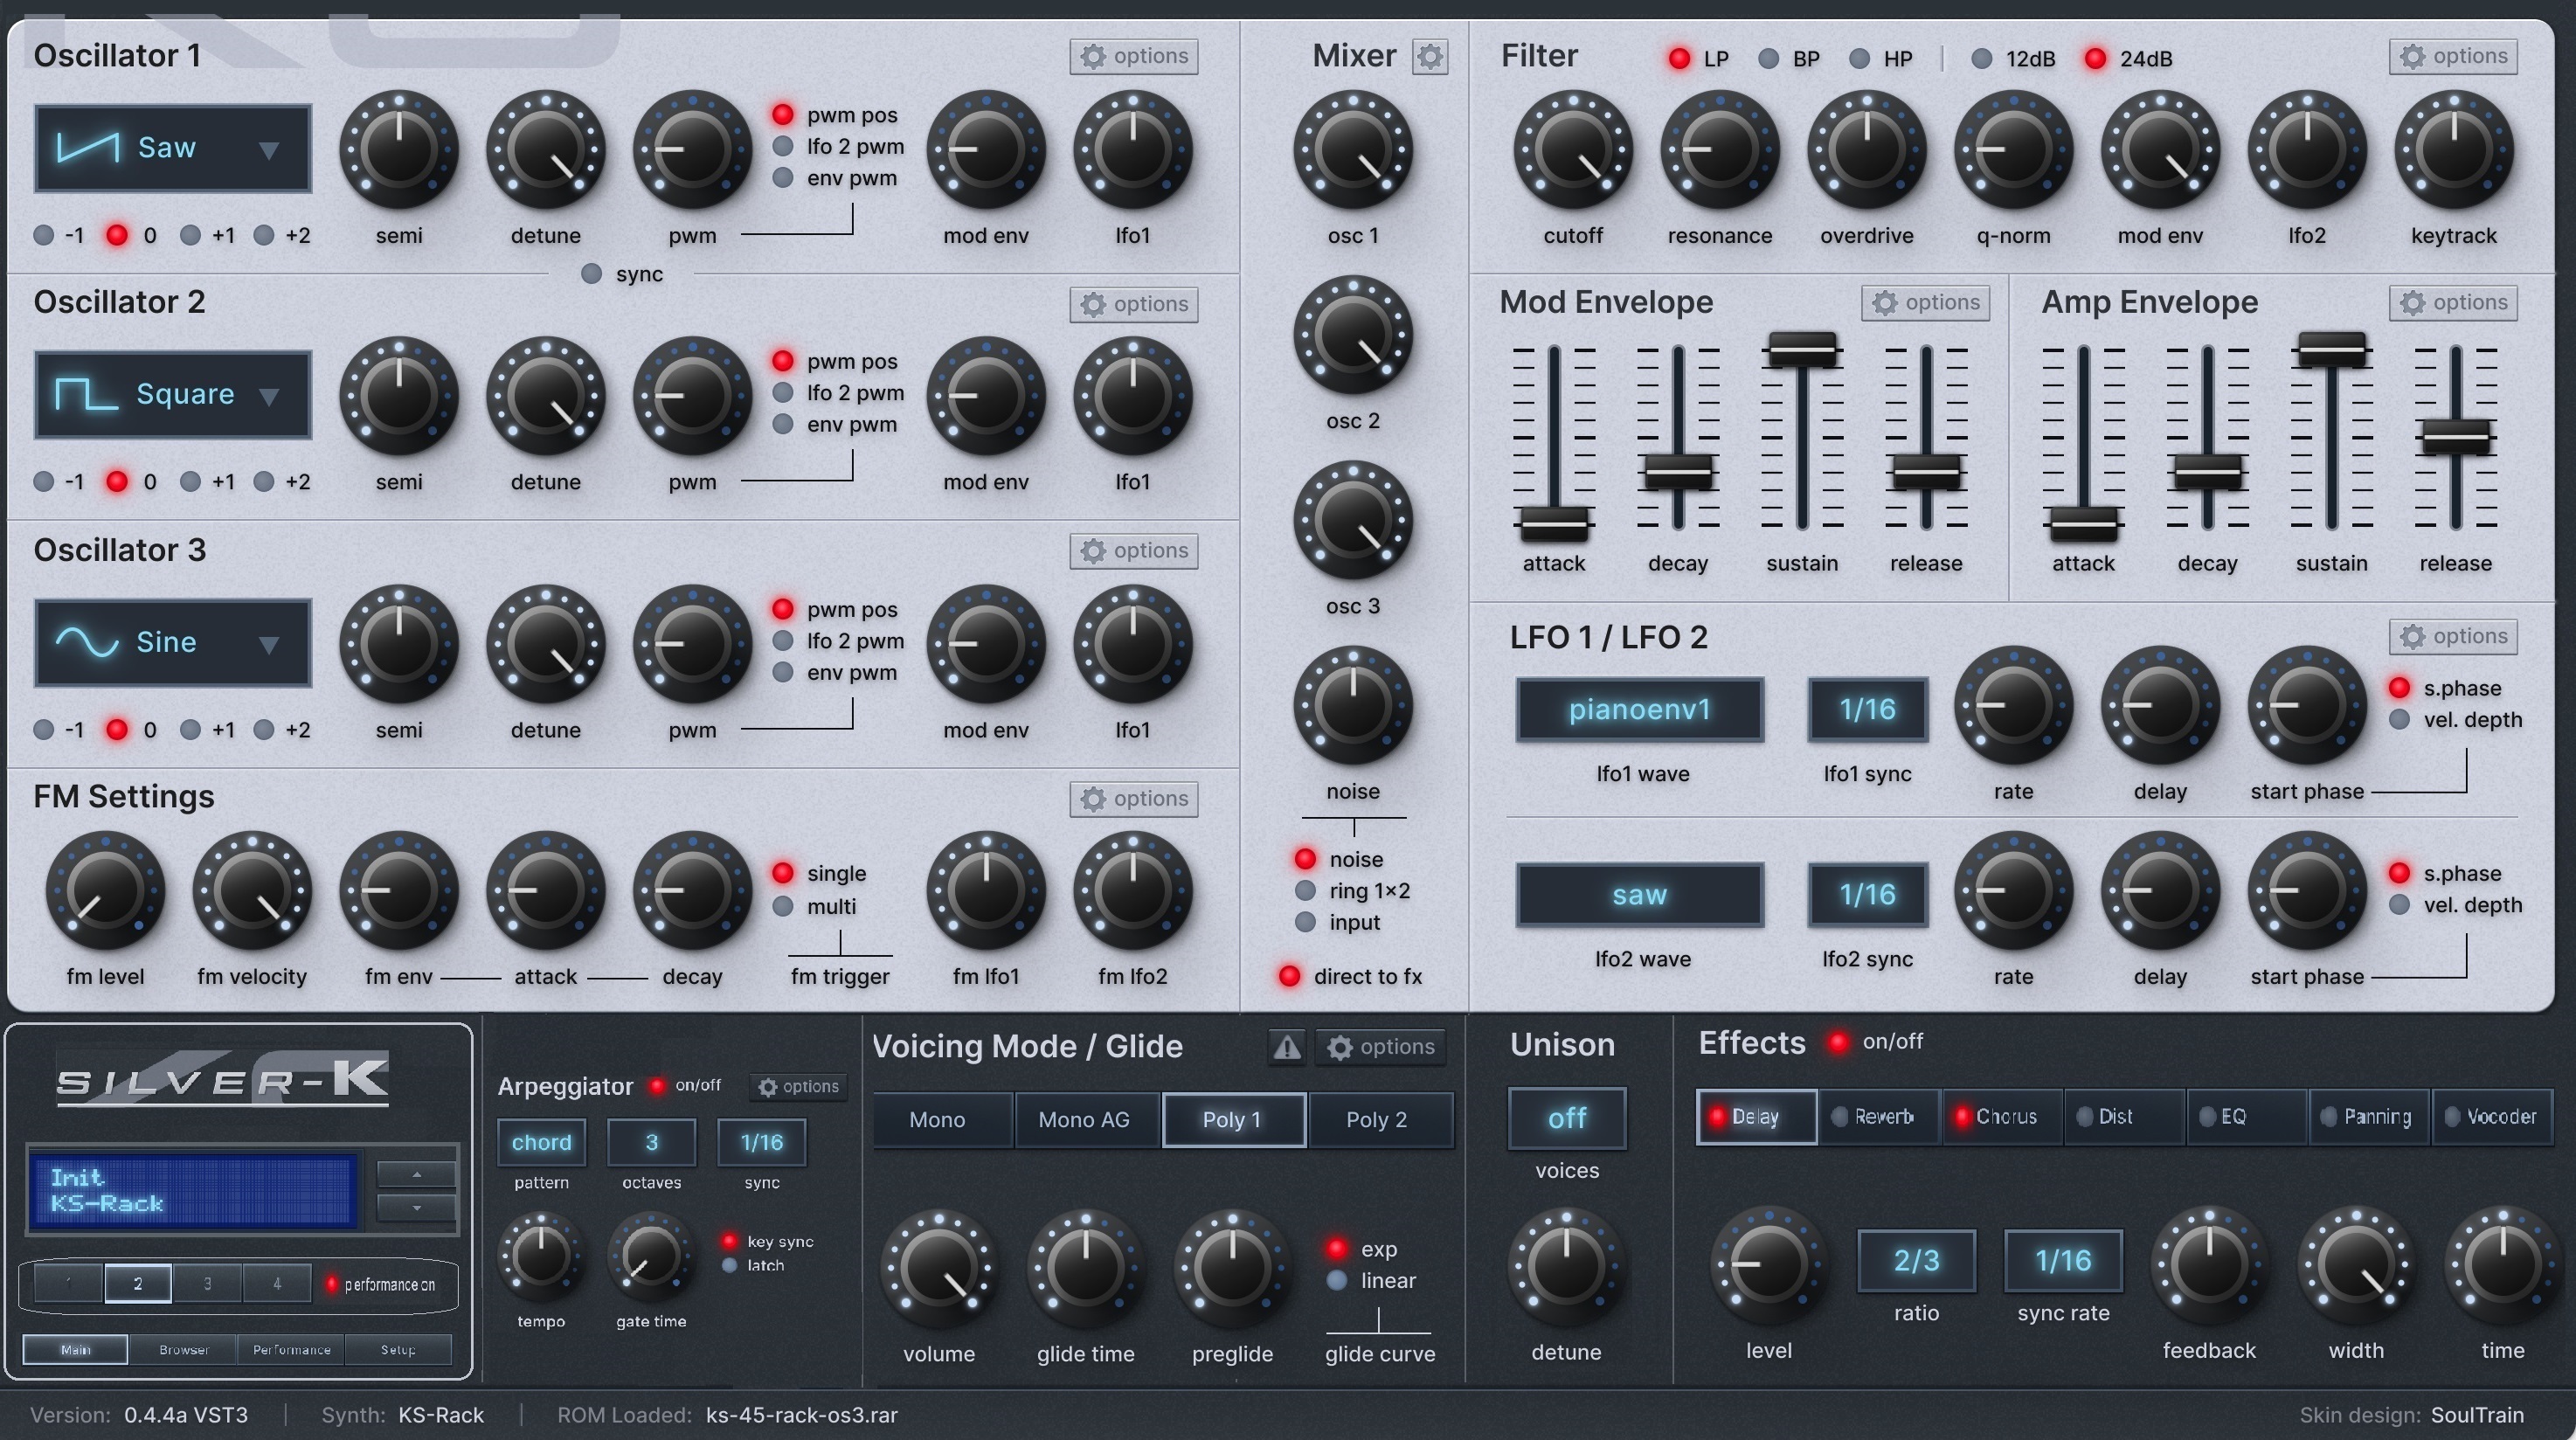Open LFO 1 / LFO 2 options gear button

coord(2453,636)
